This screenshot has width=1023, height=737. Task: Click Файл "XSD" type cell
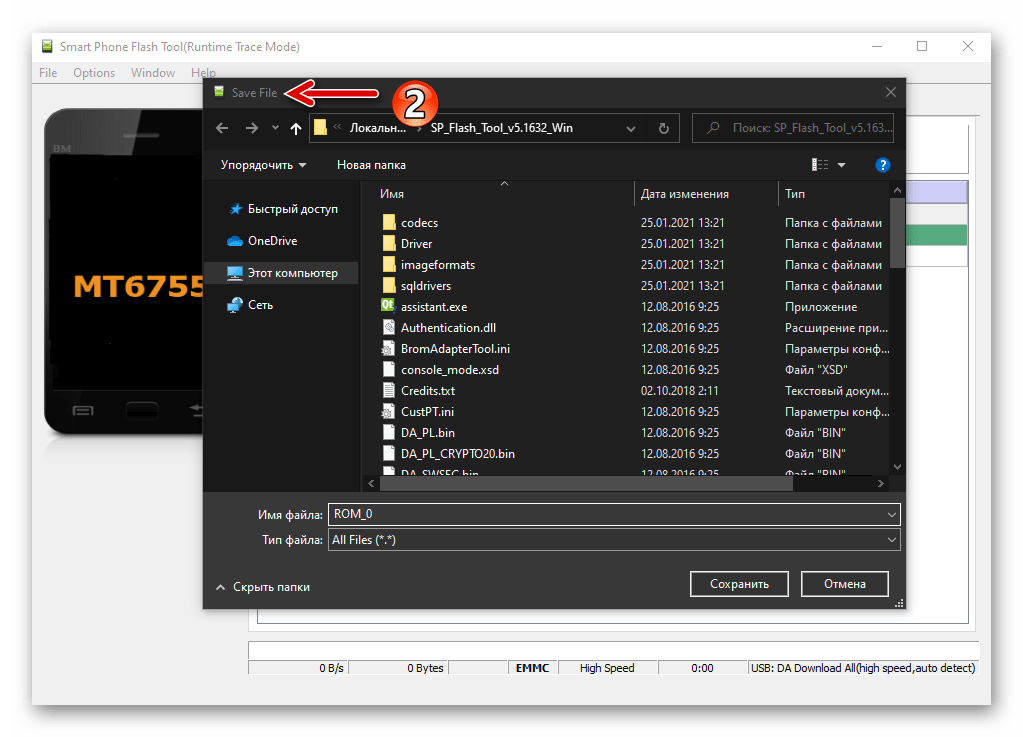click(816, 370)
